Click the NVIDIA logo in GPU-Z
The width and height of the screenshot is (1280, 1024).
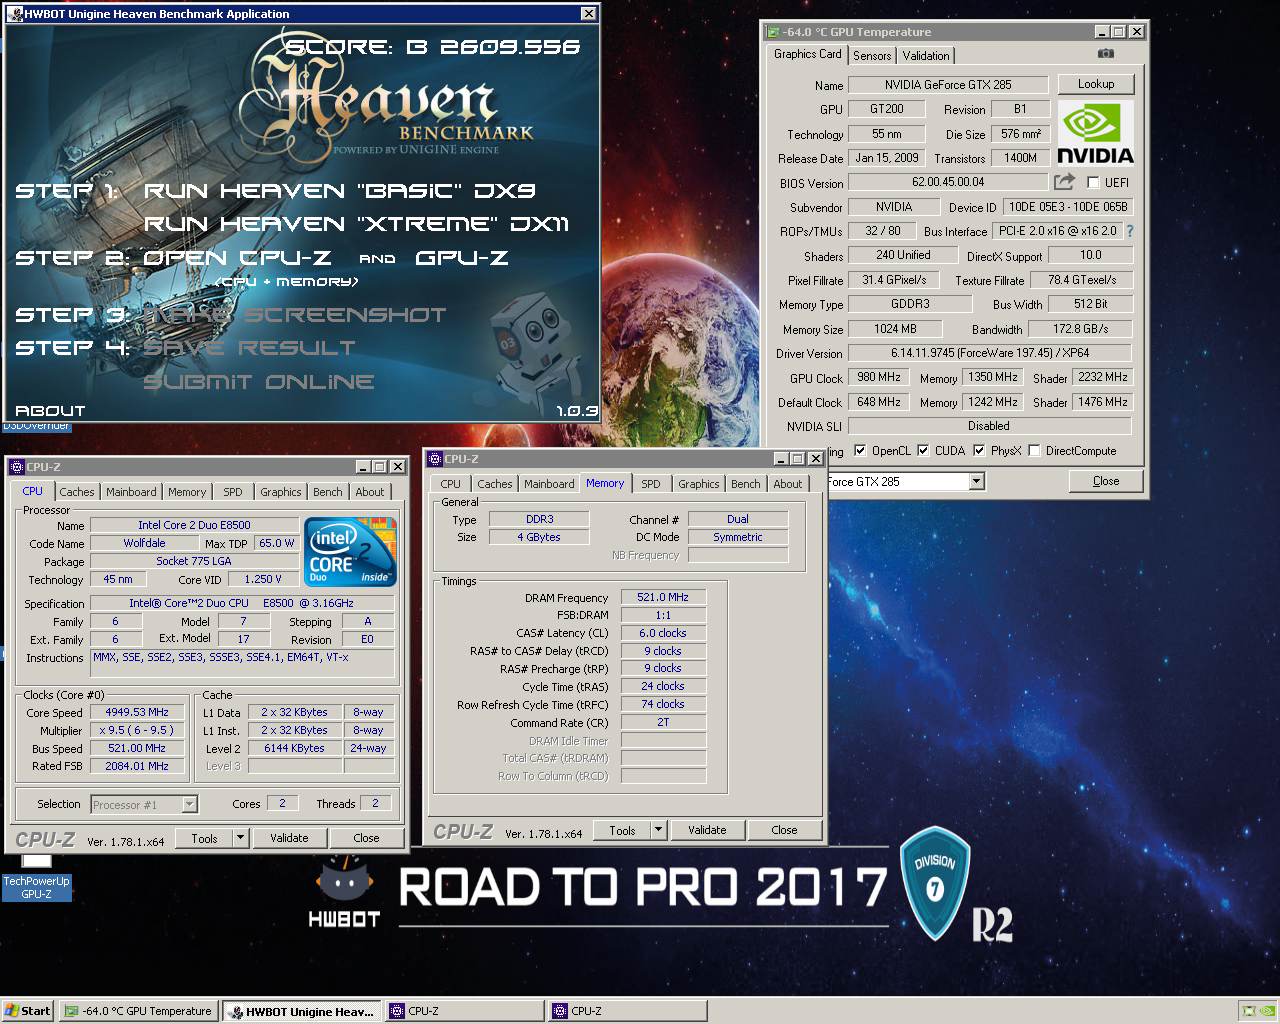click(1095, 133)
